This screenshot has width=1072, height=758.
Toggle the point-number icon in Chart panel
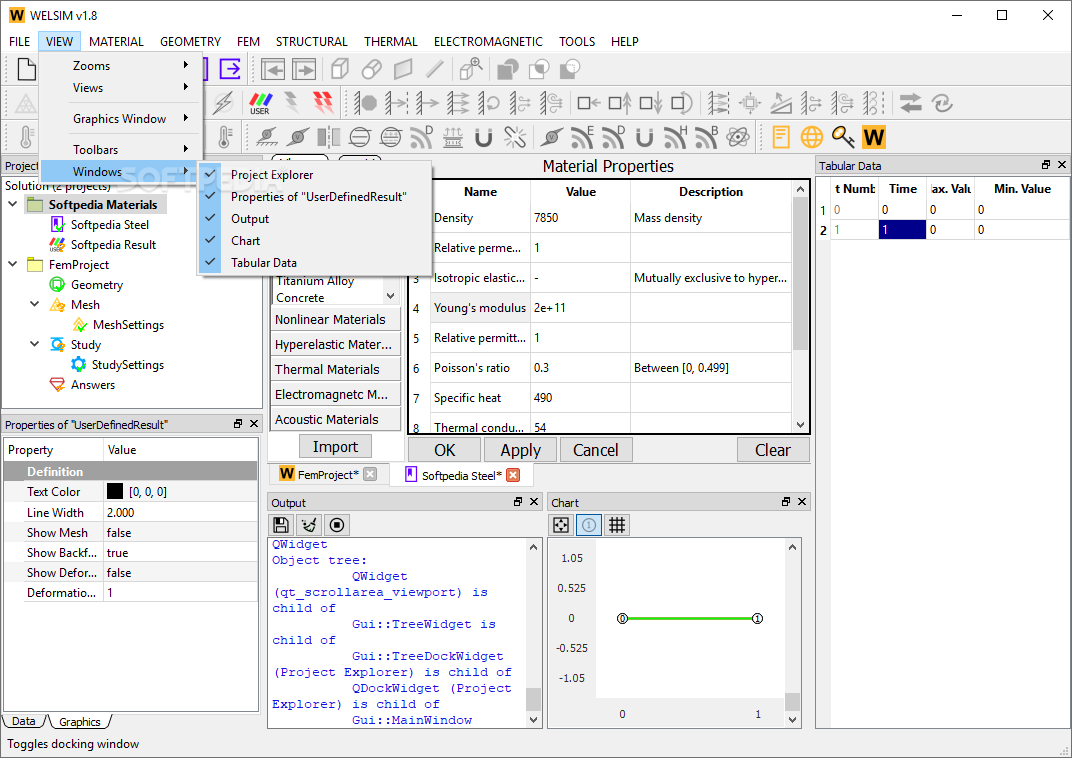(589, 525)
